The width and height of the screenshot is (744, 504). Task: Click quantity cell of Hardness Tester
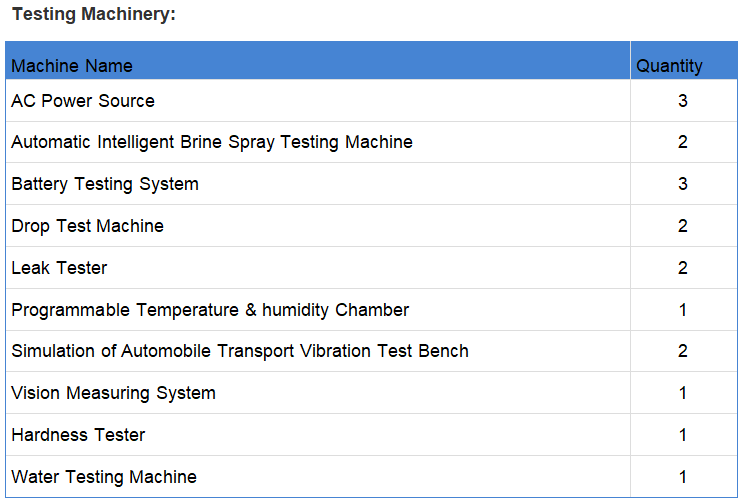(684, 435)
